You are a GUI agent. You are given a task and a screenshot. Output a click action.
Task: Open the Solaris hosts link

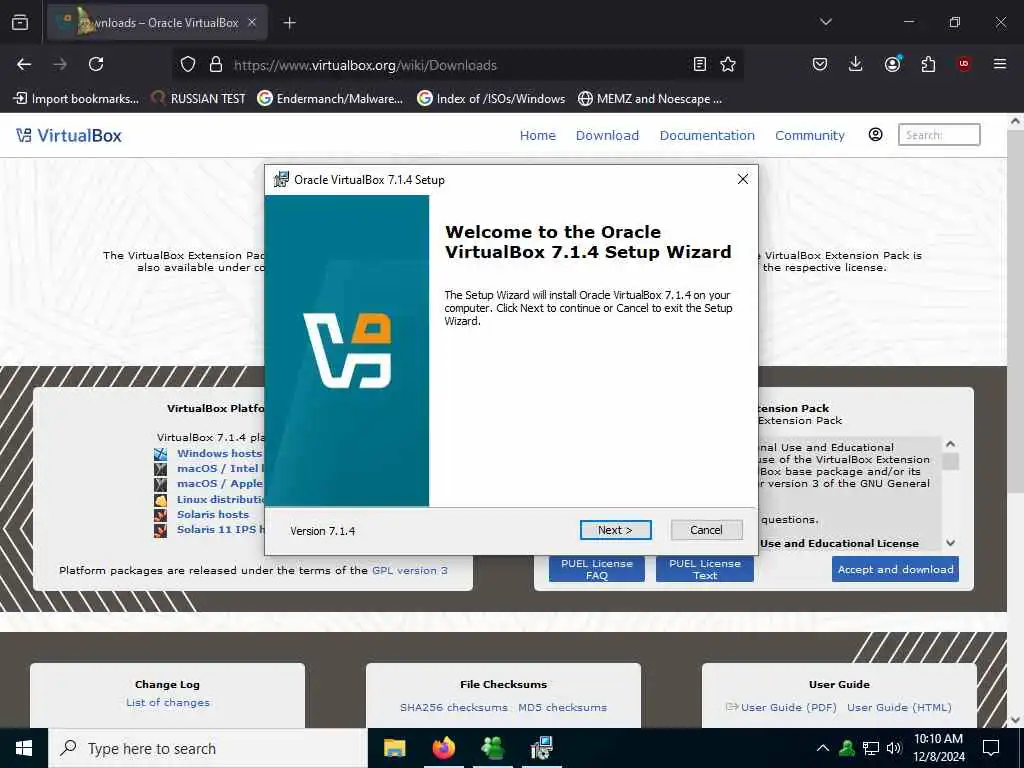tap(212, 514)
